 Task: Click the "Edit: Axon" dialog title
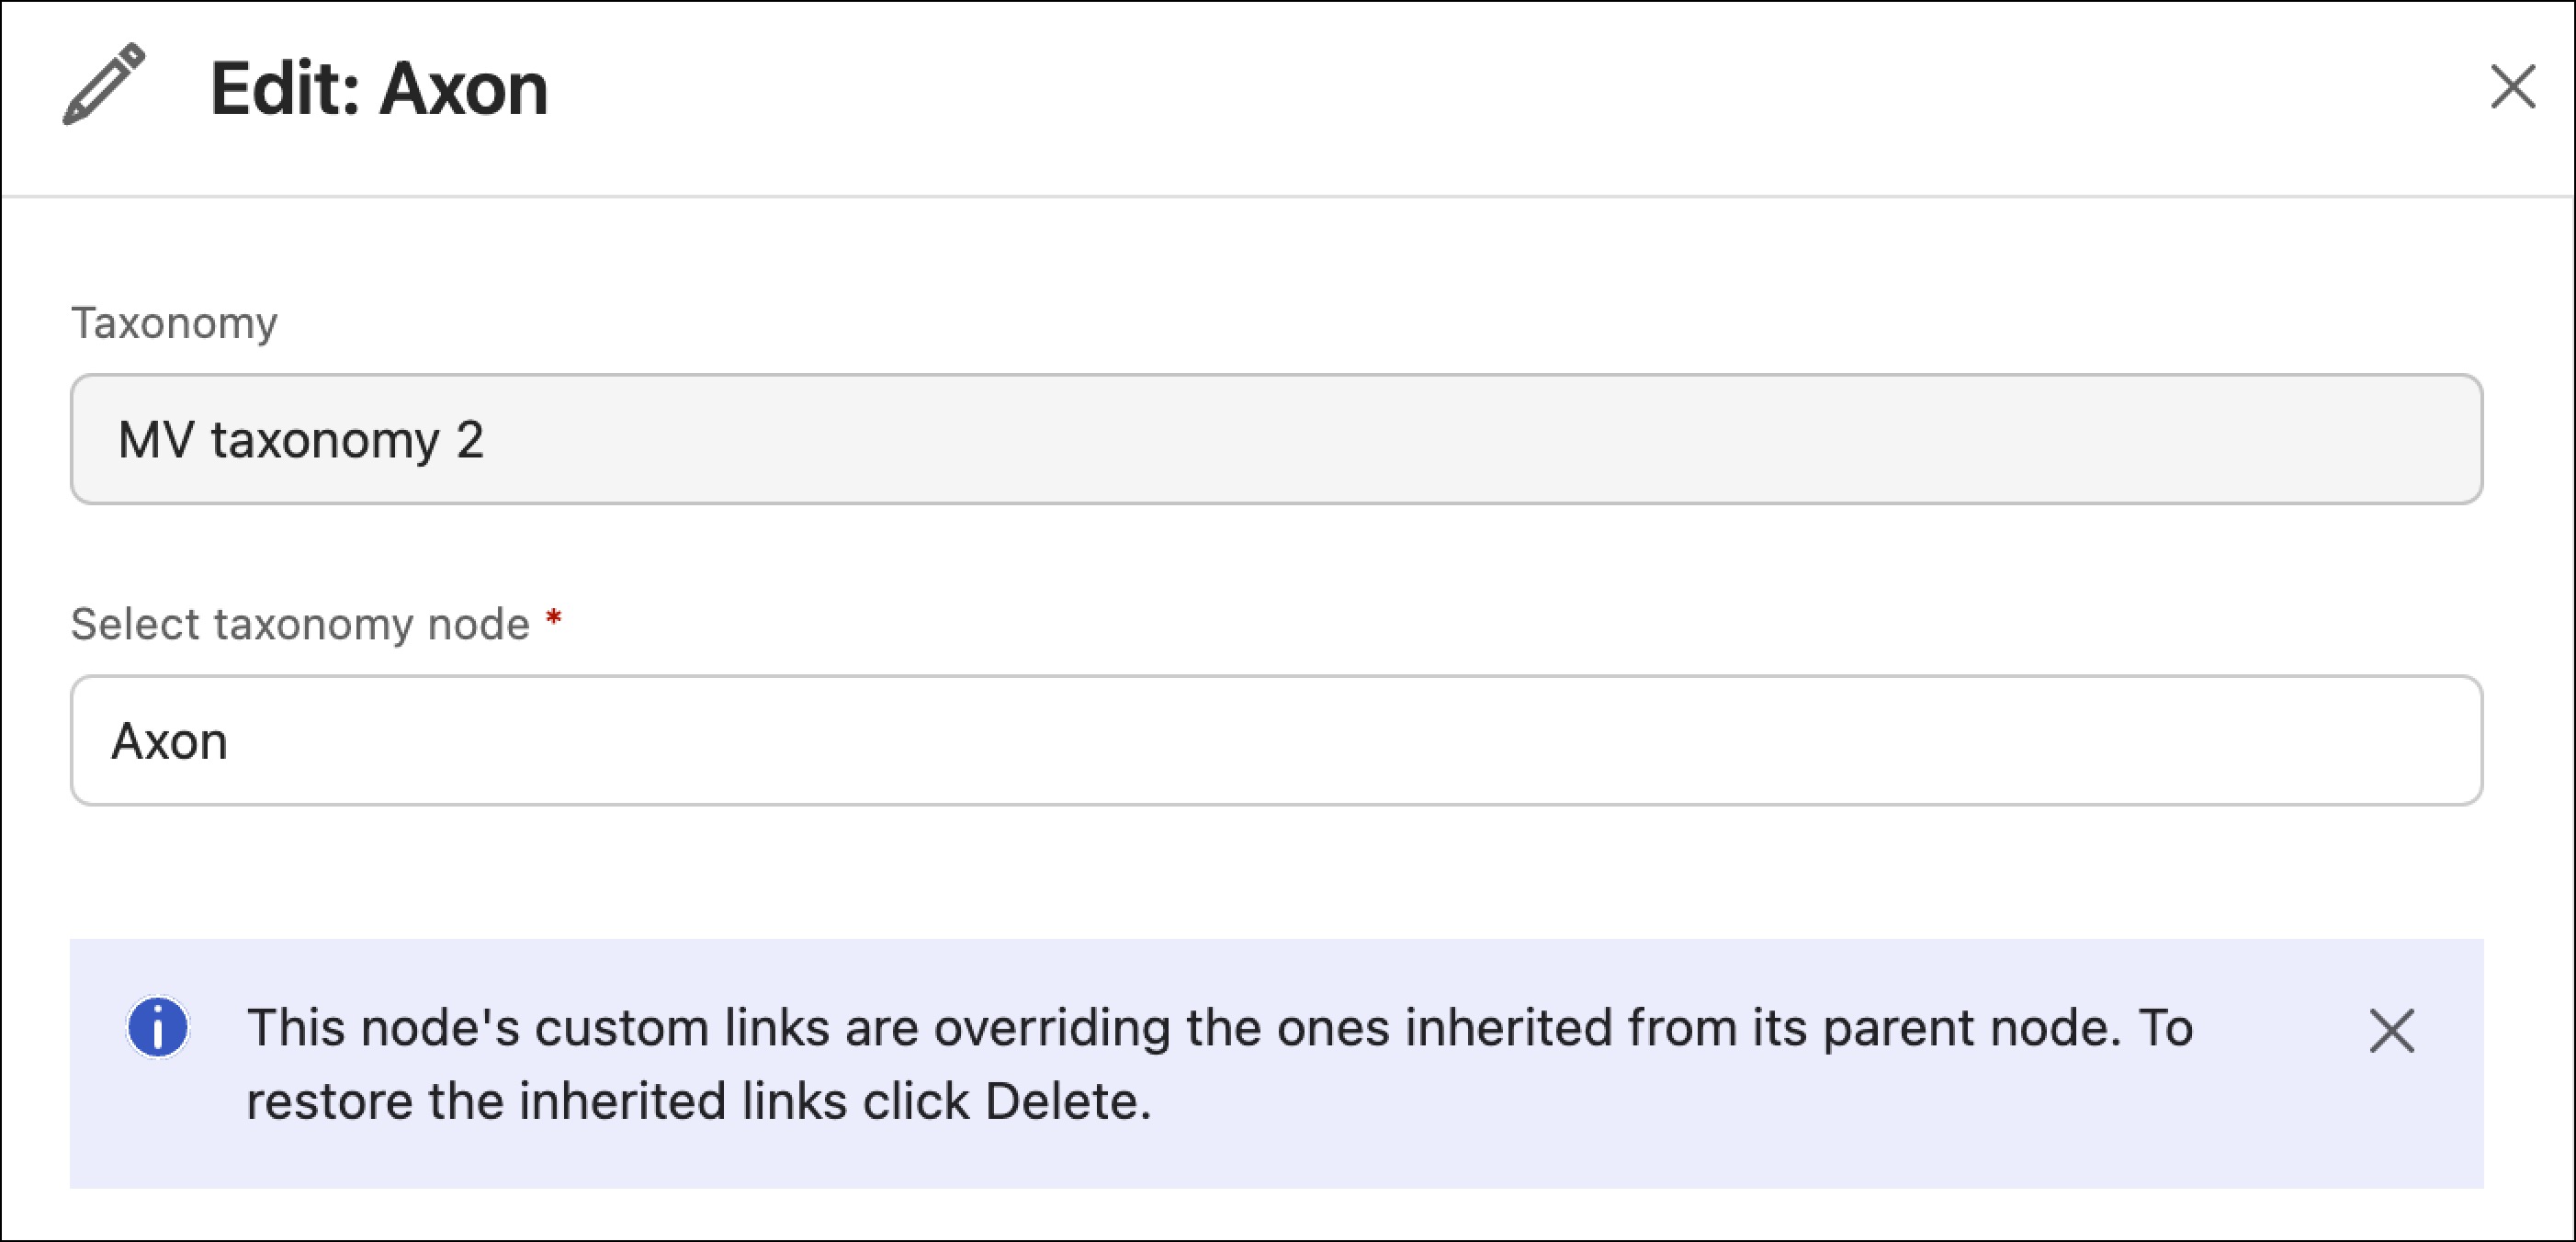(379, 89)
